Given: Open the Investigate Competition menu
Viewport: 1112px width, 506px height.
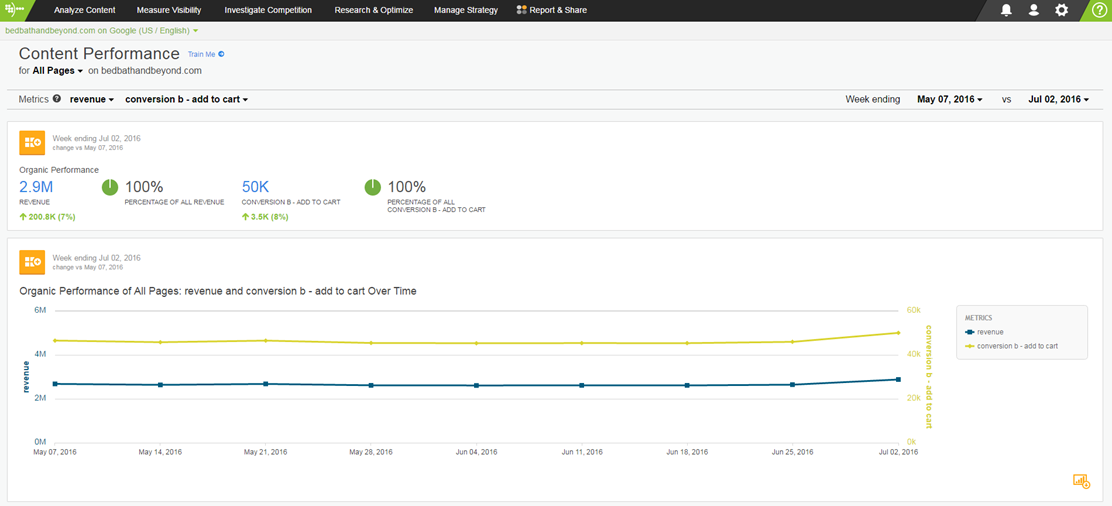Looking at the screenshot, I should click(268, 11).
